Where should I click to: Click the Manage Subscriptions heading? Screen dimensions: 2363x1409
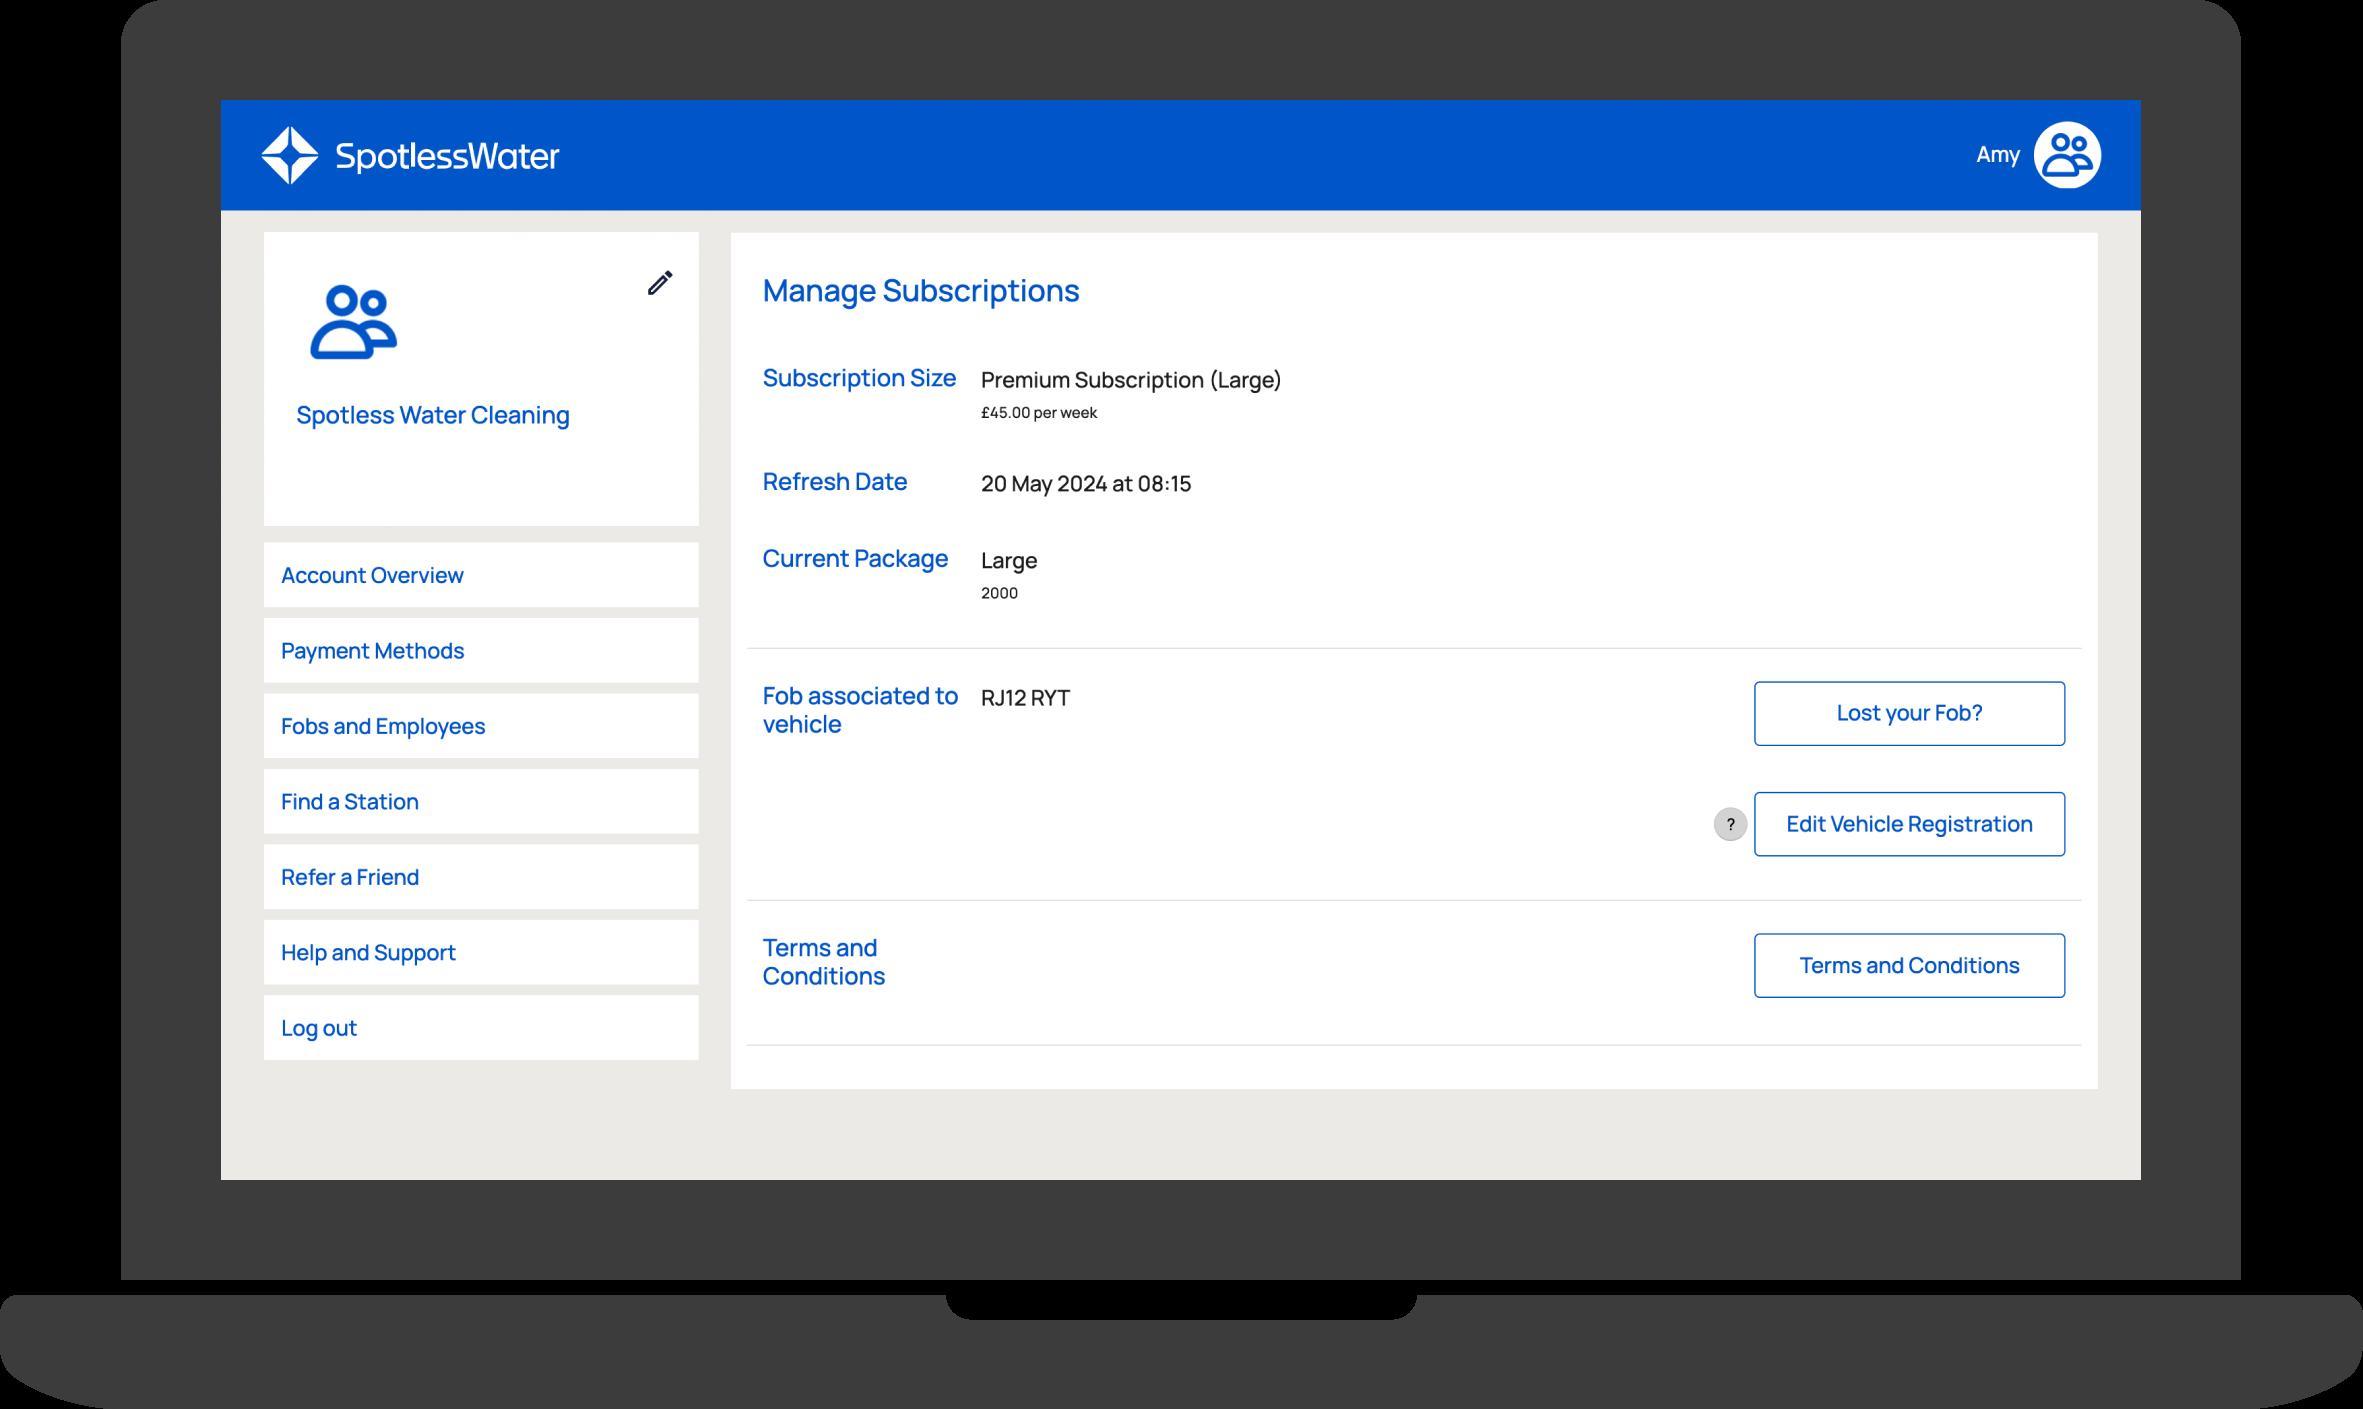click(921, 291)
